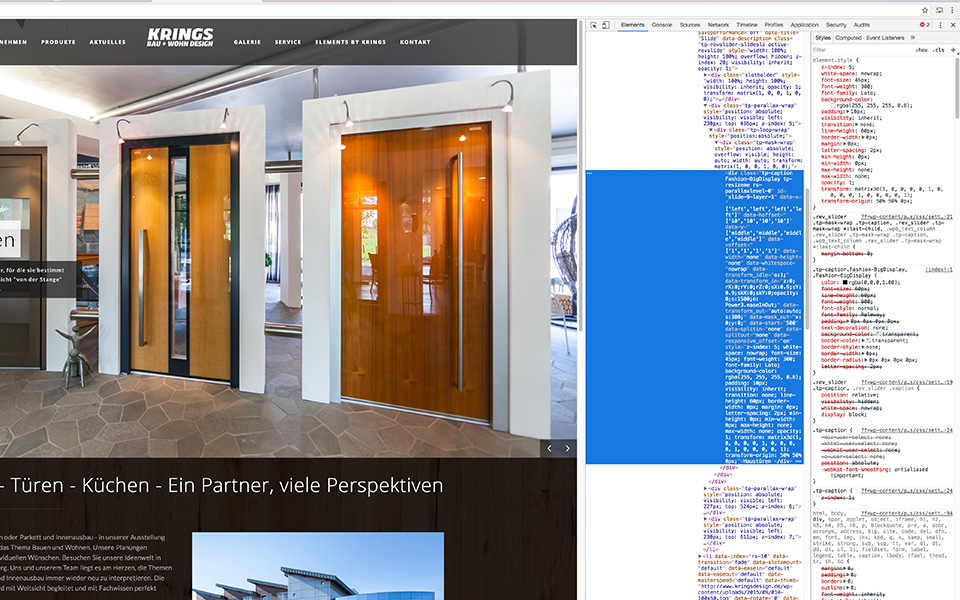Open the DevTools three-dot customize menu
Screen dimensions: 960x600
pyautogui.click(x=940, y=25)
